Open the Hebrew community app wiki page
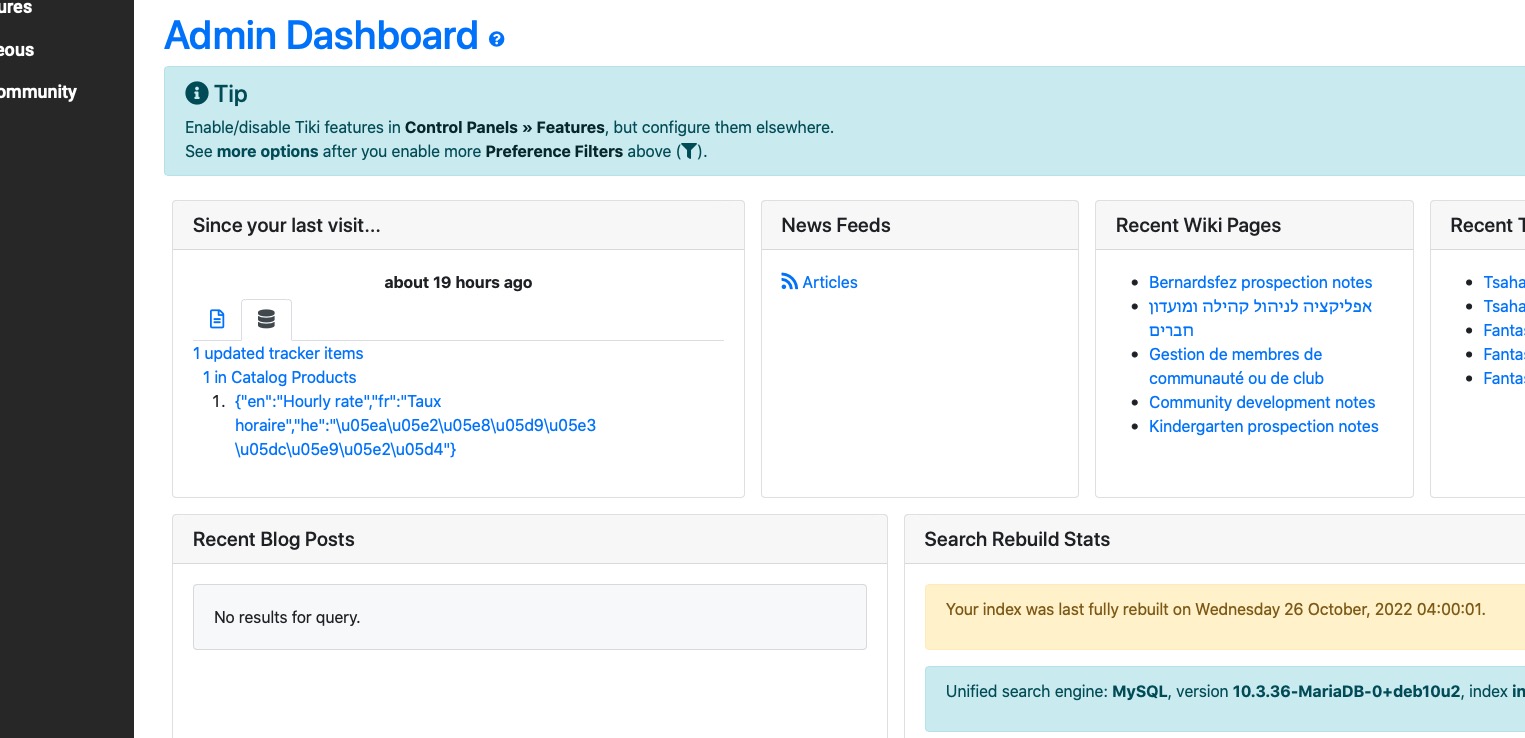Image resolution: width=1525 pixels, height=738 pixels. click(x=1260, y=318)
